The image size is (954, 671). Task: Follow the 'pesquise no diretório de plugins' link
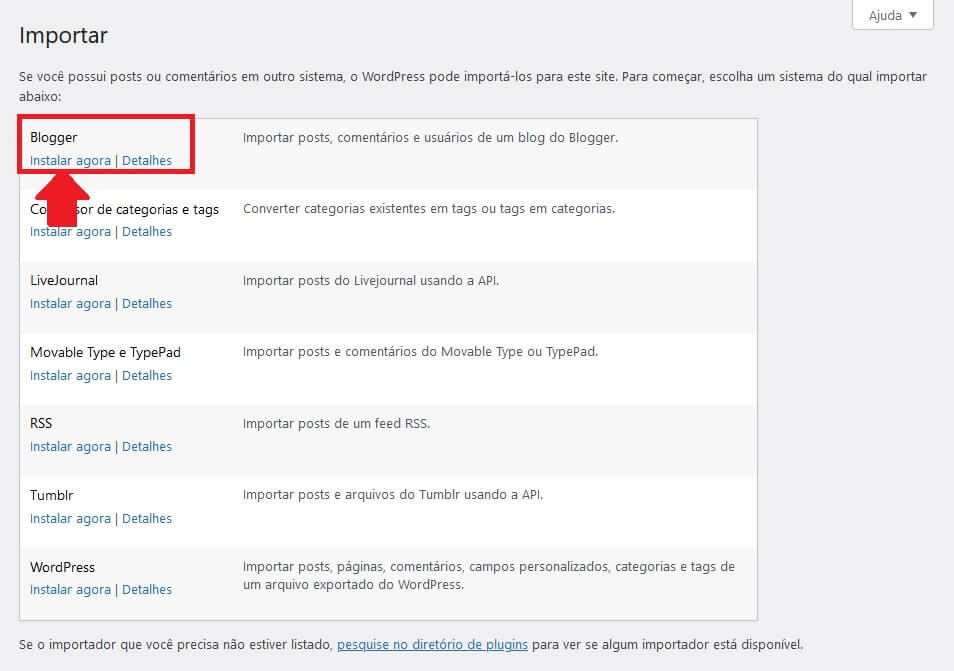click(x=433, y=644)
